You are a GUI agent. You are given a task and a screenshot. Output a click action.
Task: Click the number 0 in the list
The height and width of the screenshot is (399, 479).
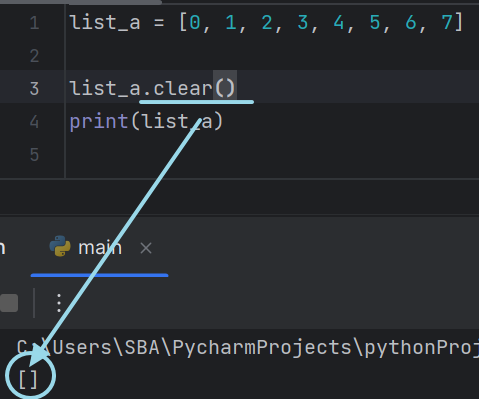coord(195,23)
